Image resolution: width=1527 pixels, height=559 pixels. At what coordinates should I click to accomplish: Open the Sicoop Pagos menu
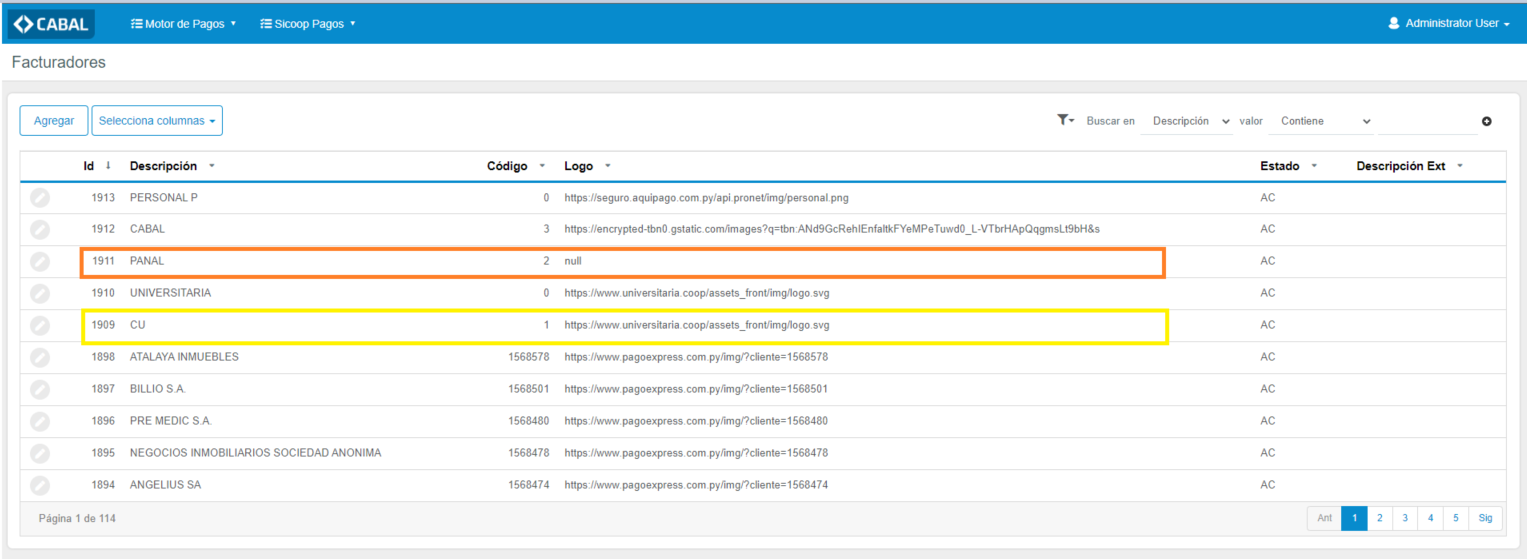(307, 23)
